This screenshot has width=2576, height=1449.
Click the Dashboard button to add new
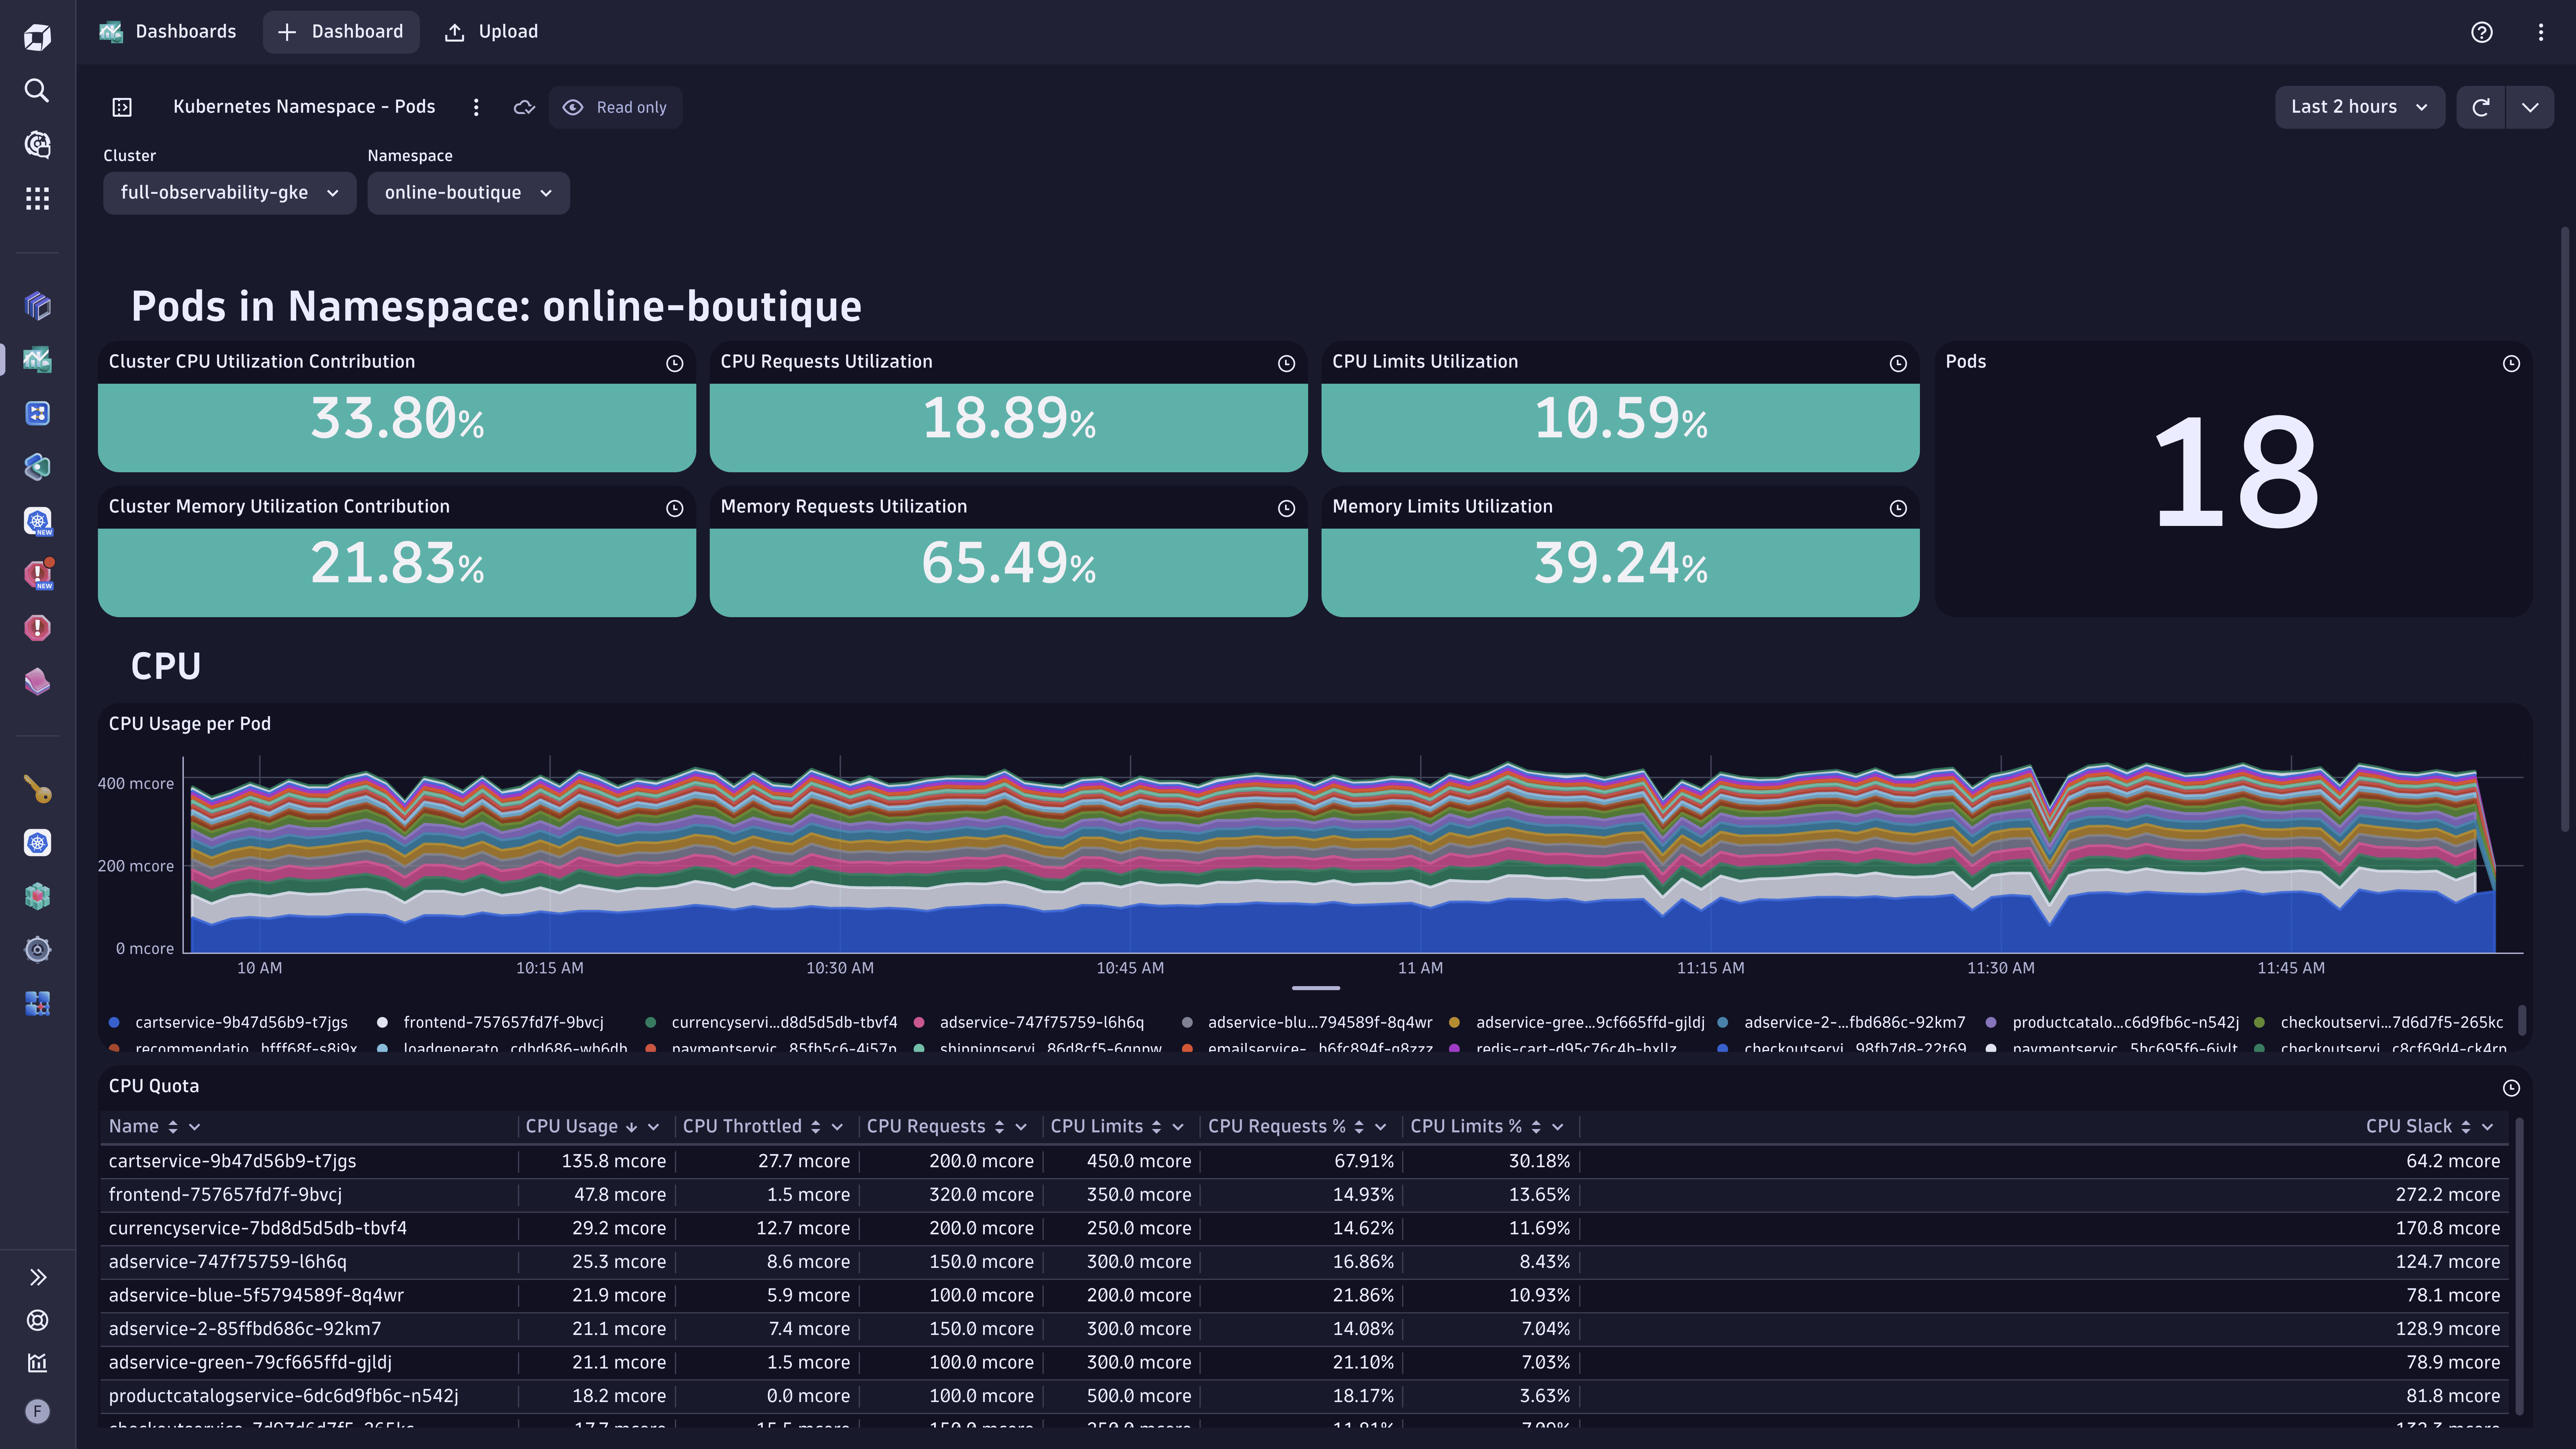340,32
